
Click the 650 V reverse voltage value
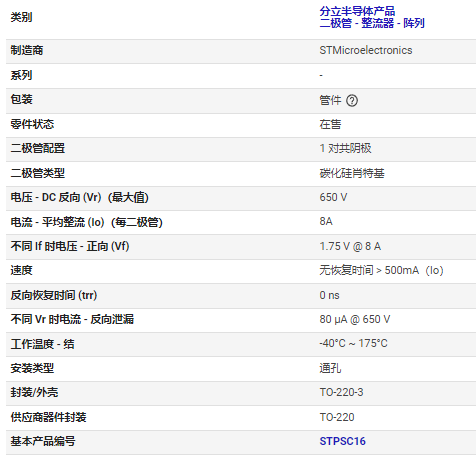tap(333, 197)
